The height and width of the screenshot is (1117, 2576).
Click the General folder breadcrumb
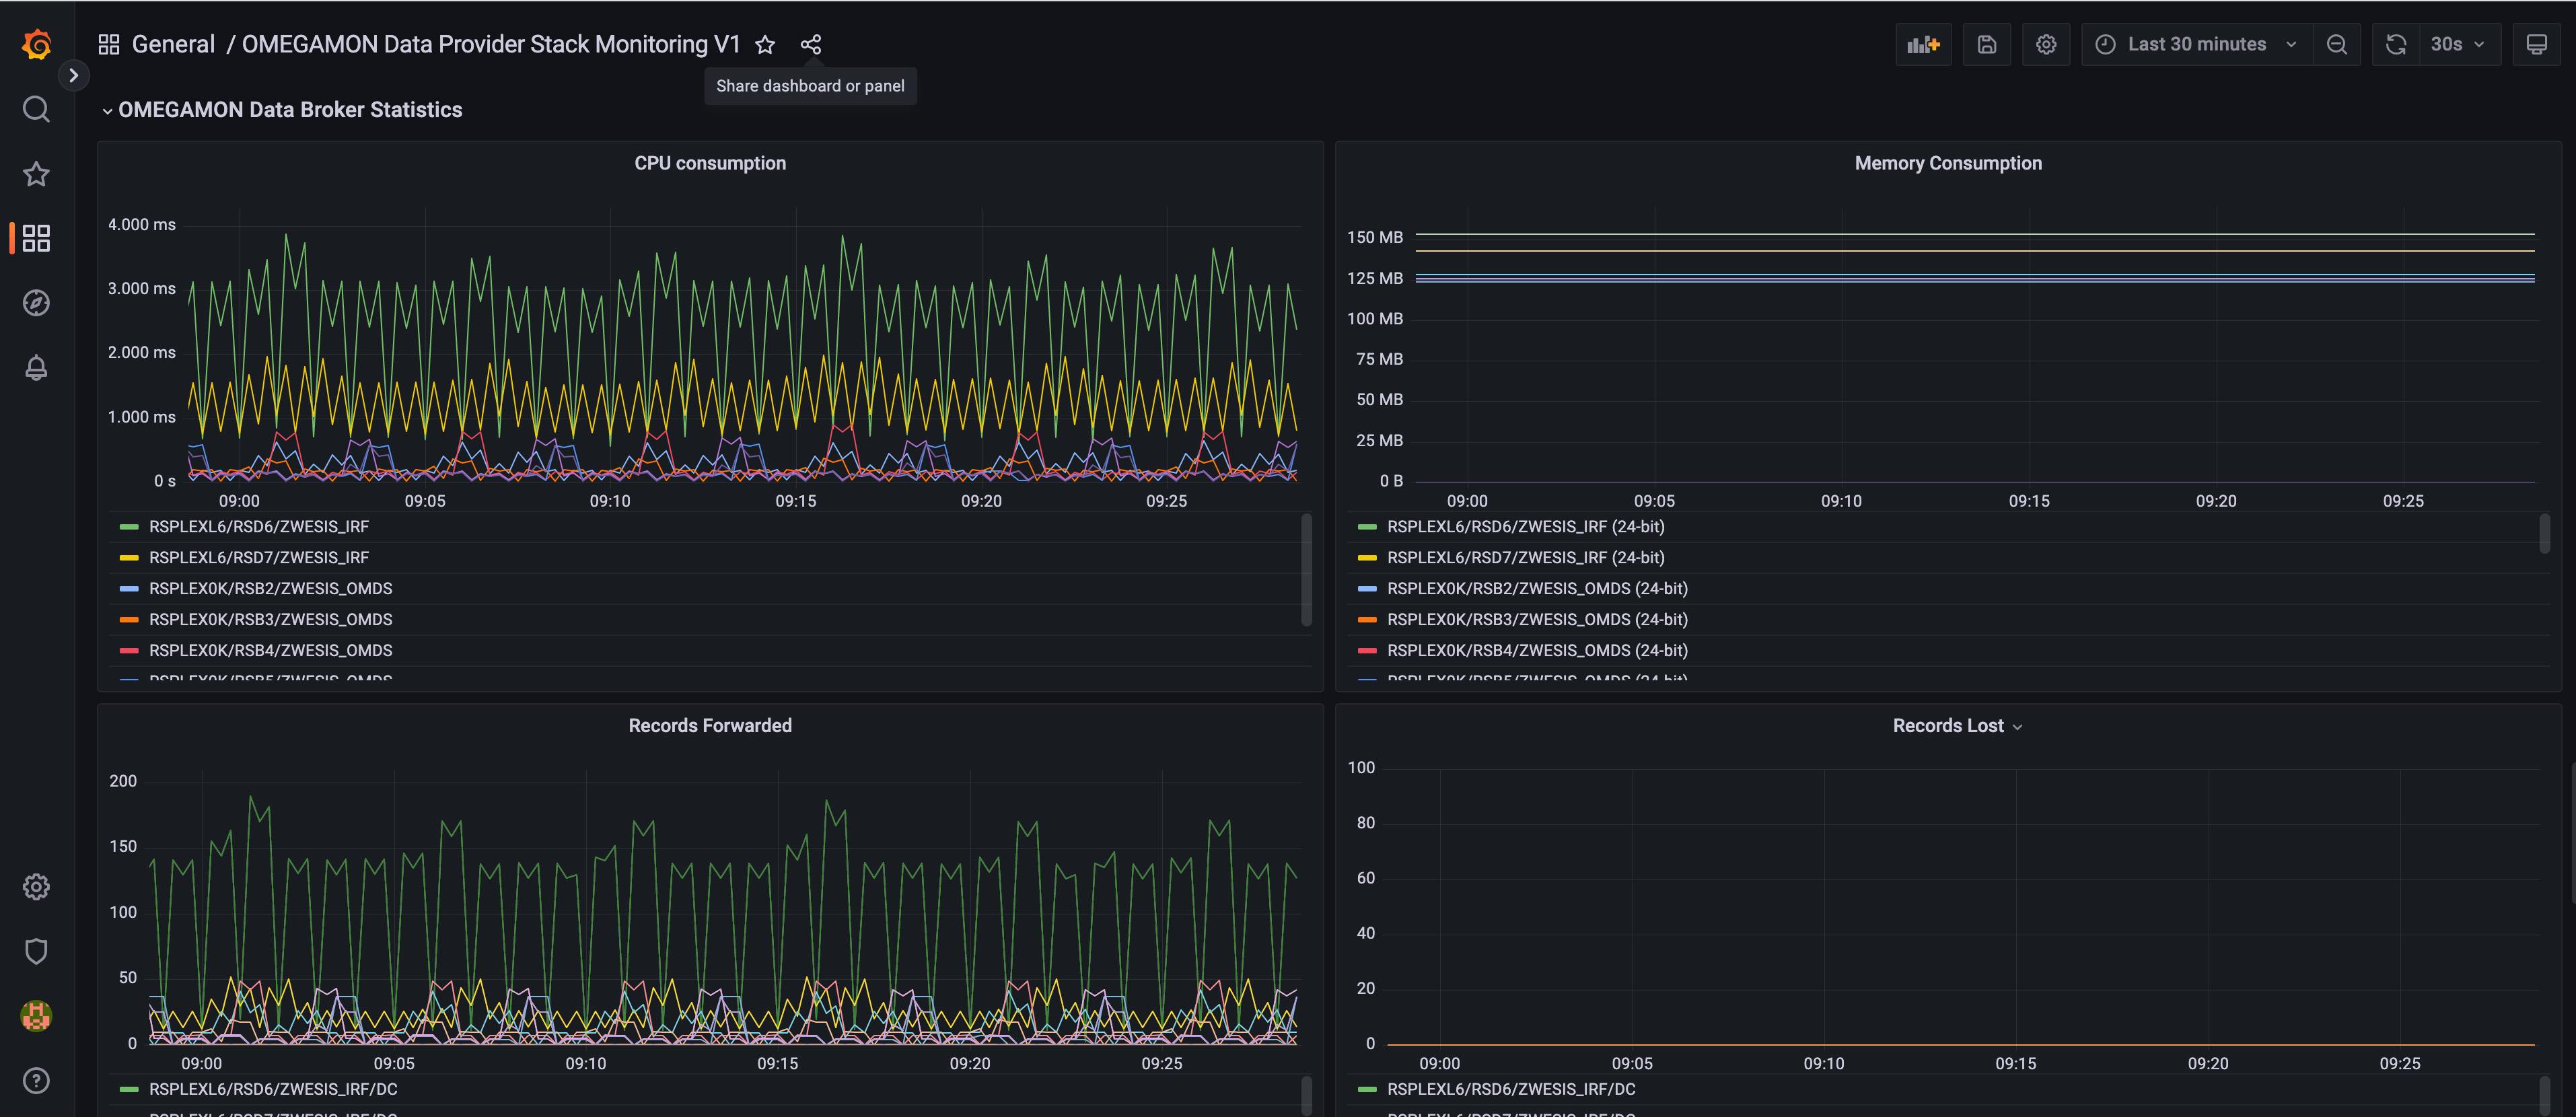tap(173, 45)
